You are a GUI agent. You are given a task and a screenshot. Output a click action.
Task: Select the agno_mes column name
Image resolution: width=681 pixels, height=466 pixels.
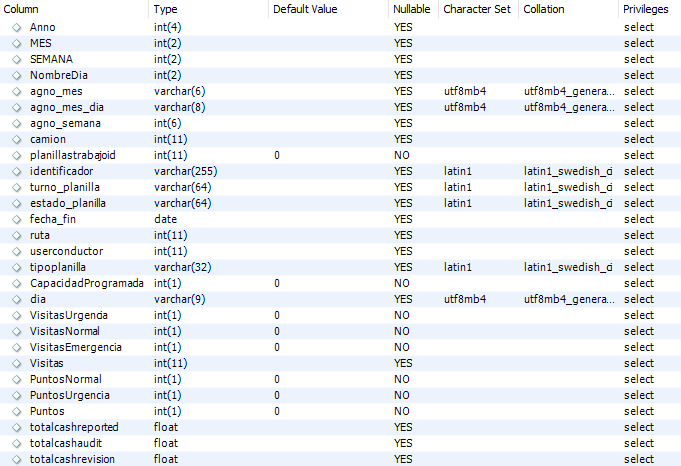click(x=56, y=92)
